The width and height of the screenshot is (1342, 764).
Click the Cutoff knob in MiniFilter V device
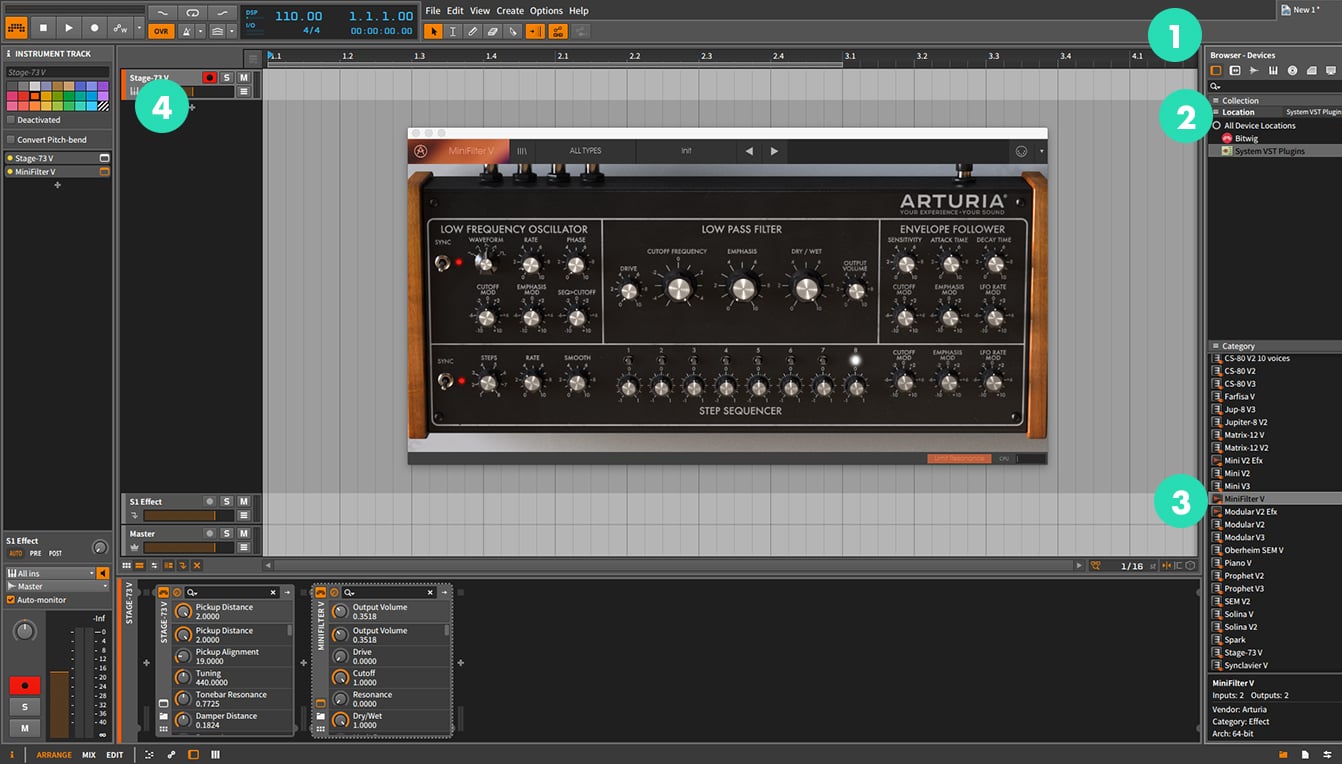coord(340,678)
